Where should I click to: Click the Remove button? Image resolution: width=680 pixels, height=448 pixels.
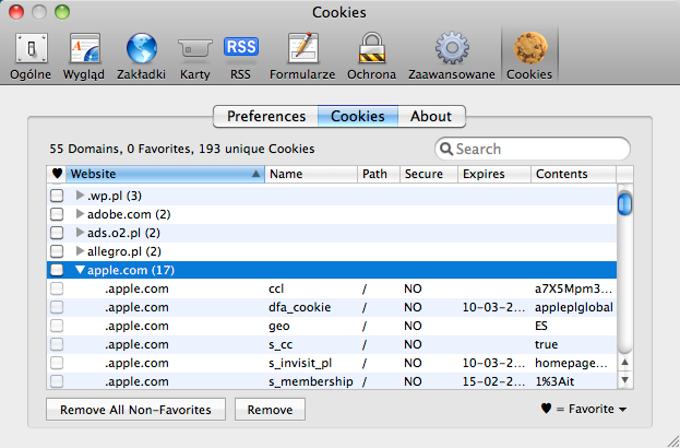pos(270,409)
